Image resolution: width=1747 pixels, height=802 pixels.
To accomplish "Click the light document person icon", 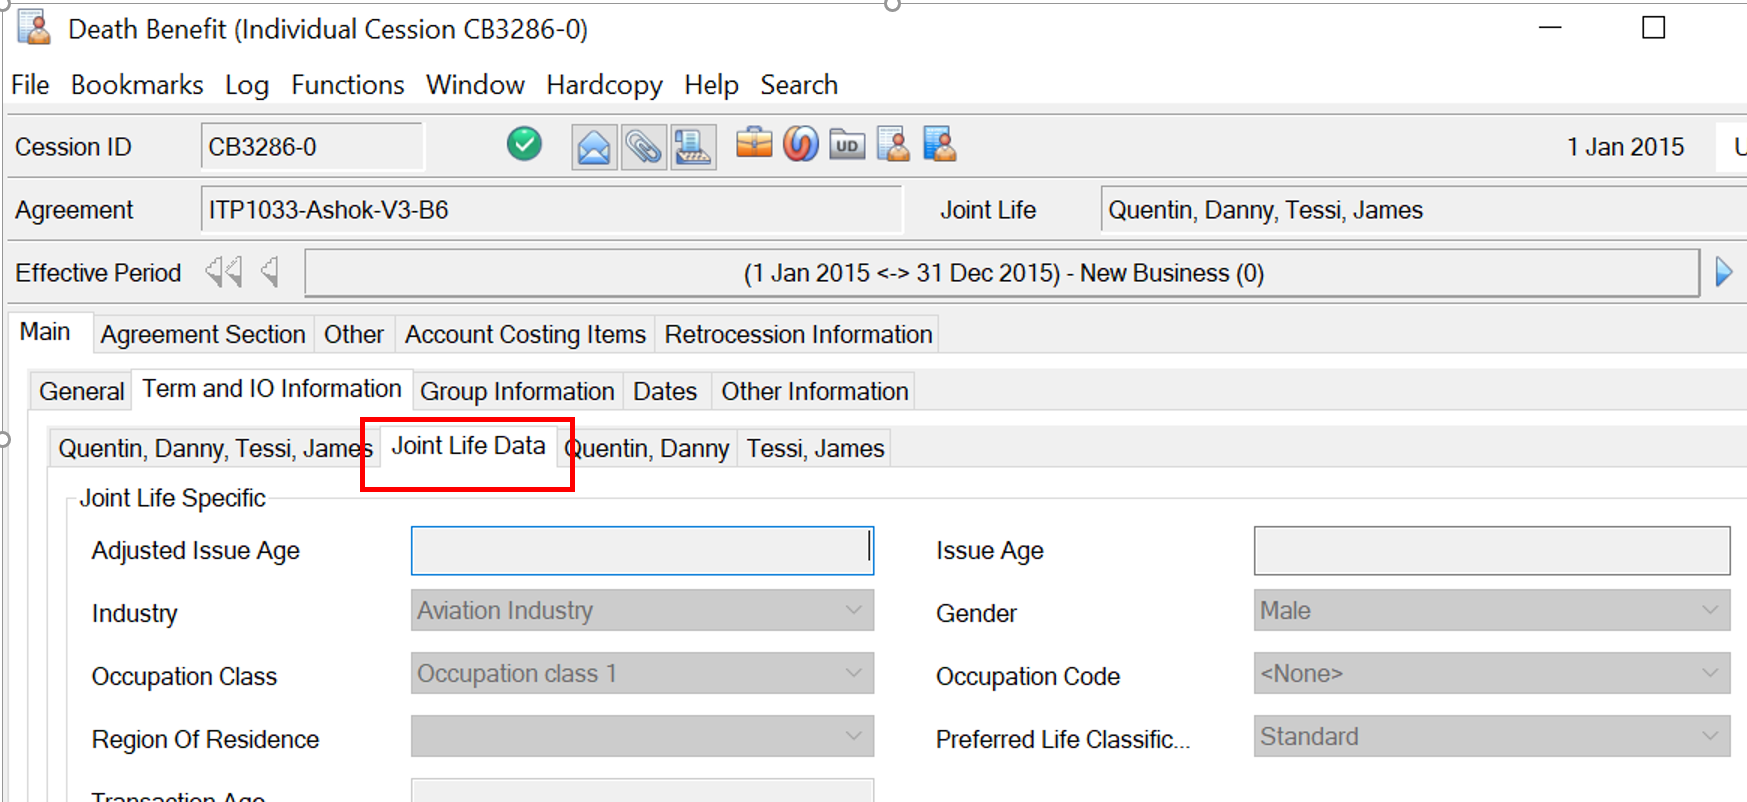I will click(893, 145).
